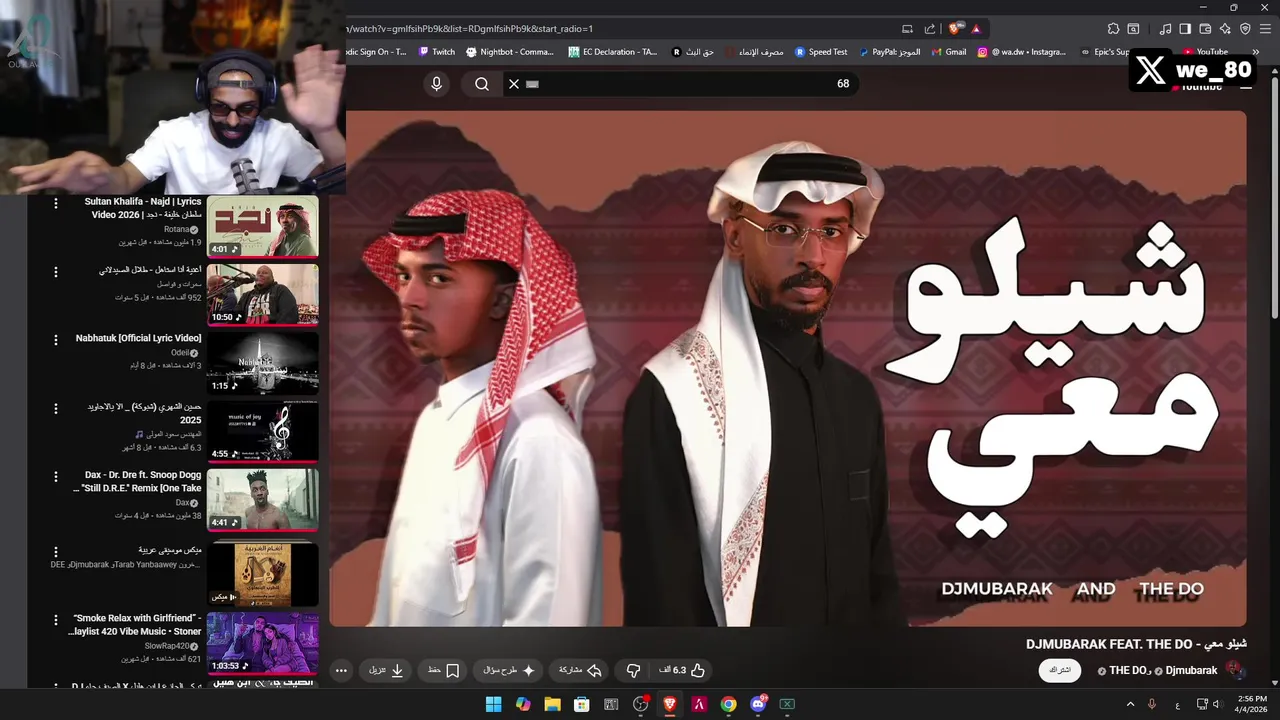1280x720 pixels.
Task: Click the SlowRap420 channel name
Action: tap(167, 646)
